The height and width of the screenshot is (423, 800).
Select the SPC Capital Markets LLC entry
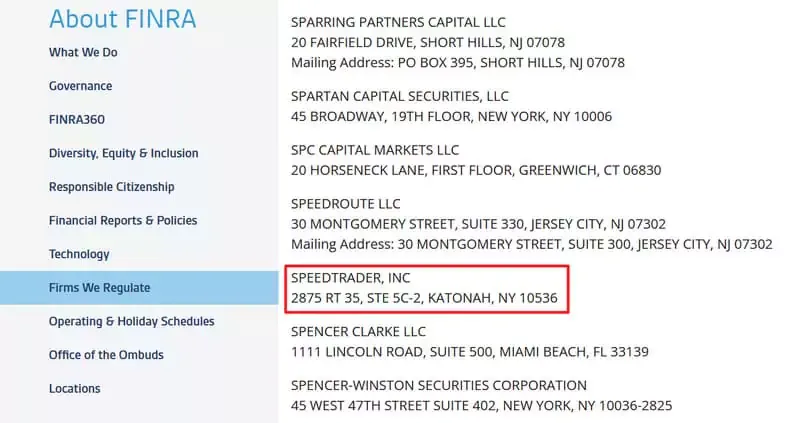(375, 150)
